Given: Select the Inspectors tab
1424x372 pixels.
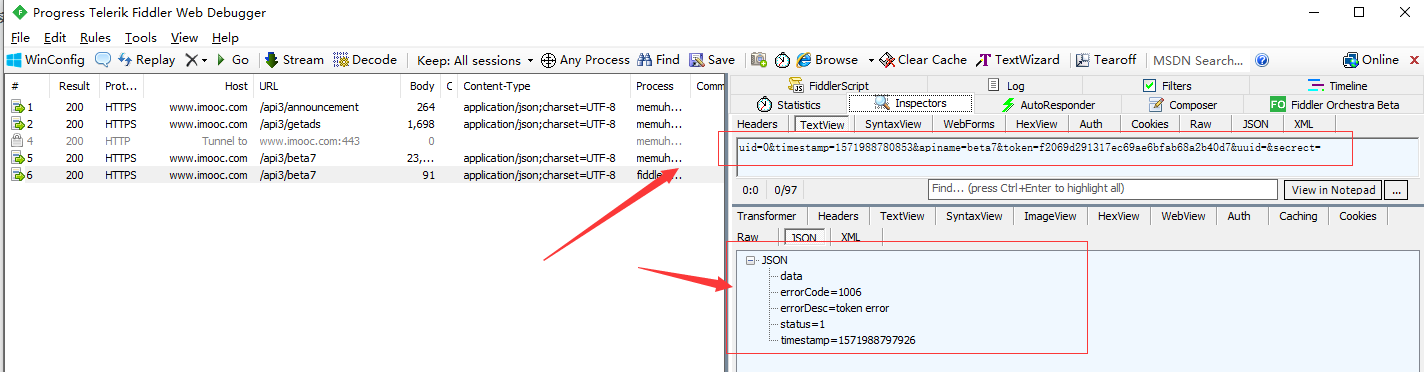Looking at the screenshot, I should tap(910, 103).
